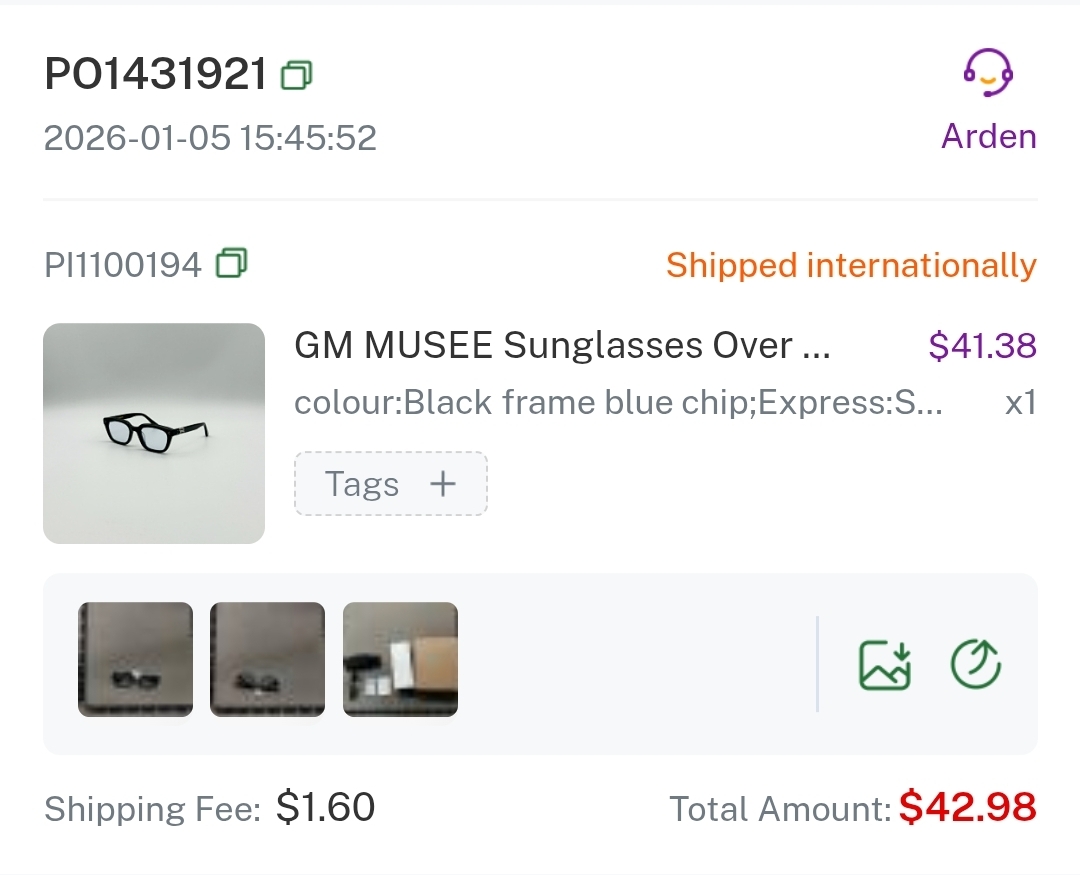Copy order number PO1431921 using copy icon
1080x875 pixels.
tap(297, 75)
